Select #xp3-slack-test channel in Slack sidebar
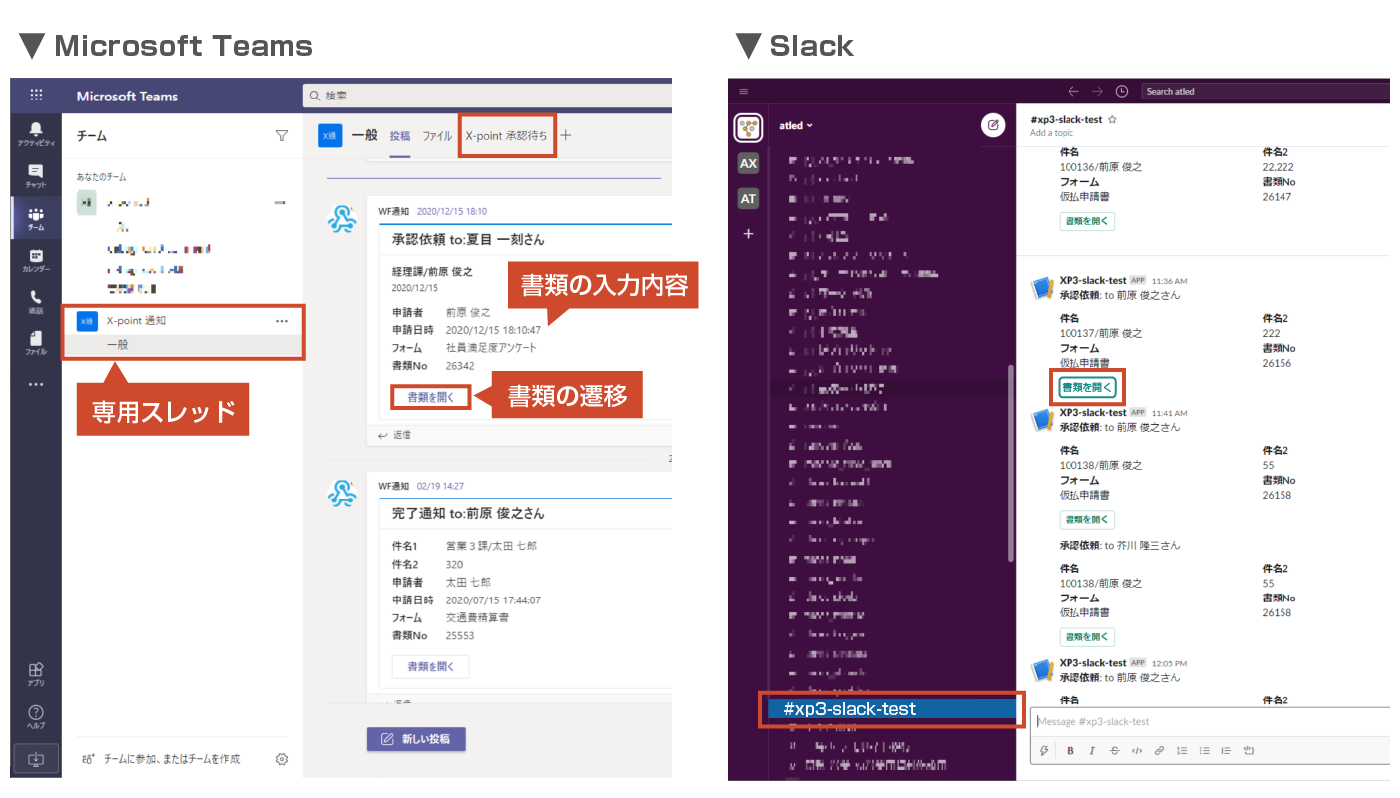The height and width of the screenshot is (798, 1400). 893,709
